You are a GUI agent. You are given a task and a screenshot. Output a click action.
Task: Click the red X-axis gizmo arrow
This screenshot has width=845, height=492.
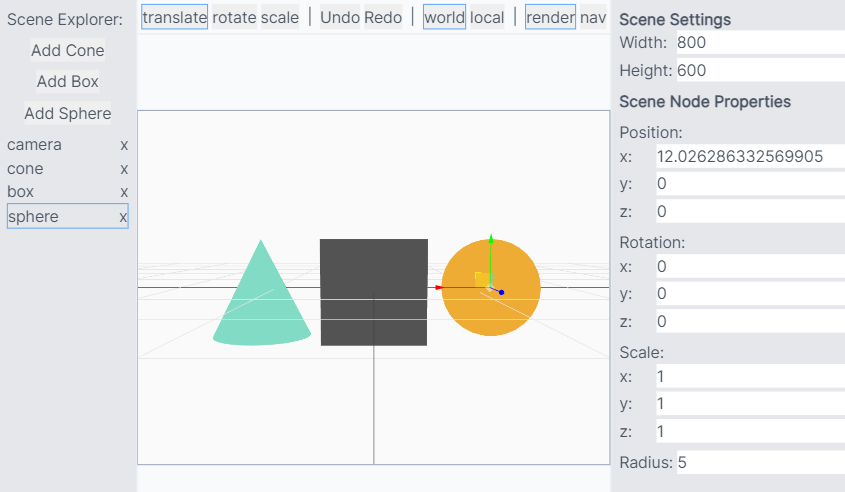(x=439, y=287)
